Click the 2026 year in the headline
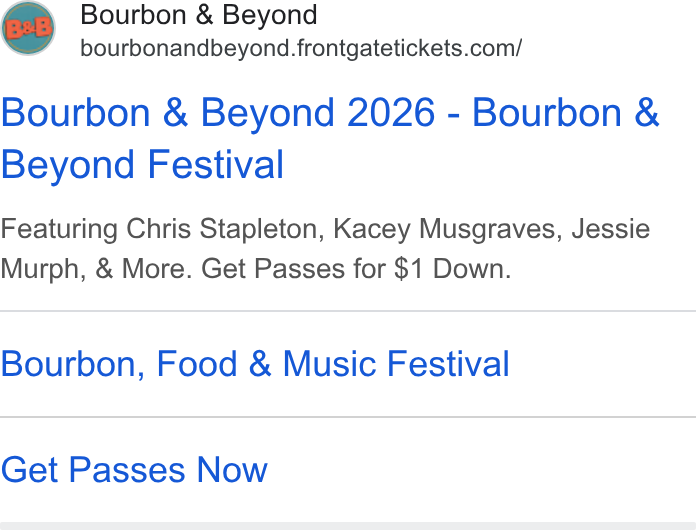Image resolution: width=696 pixels, height=530 pixels. click(390, 113)
